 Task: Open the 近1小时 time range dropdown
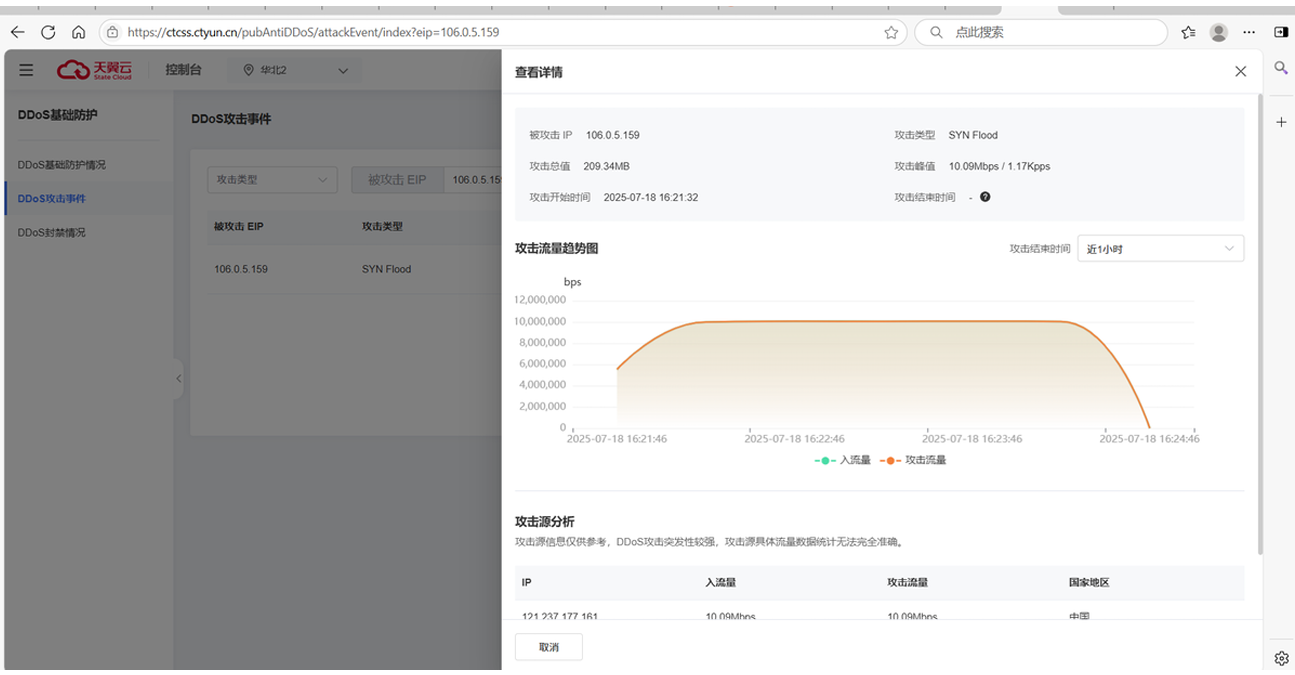pos(1160,249)
